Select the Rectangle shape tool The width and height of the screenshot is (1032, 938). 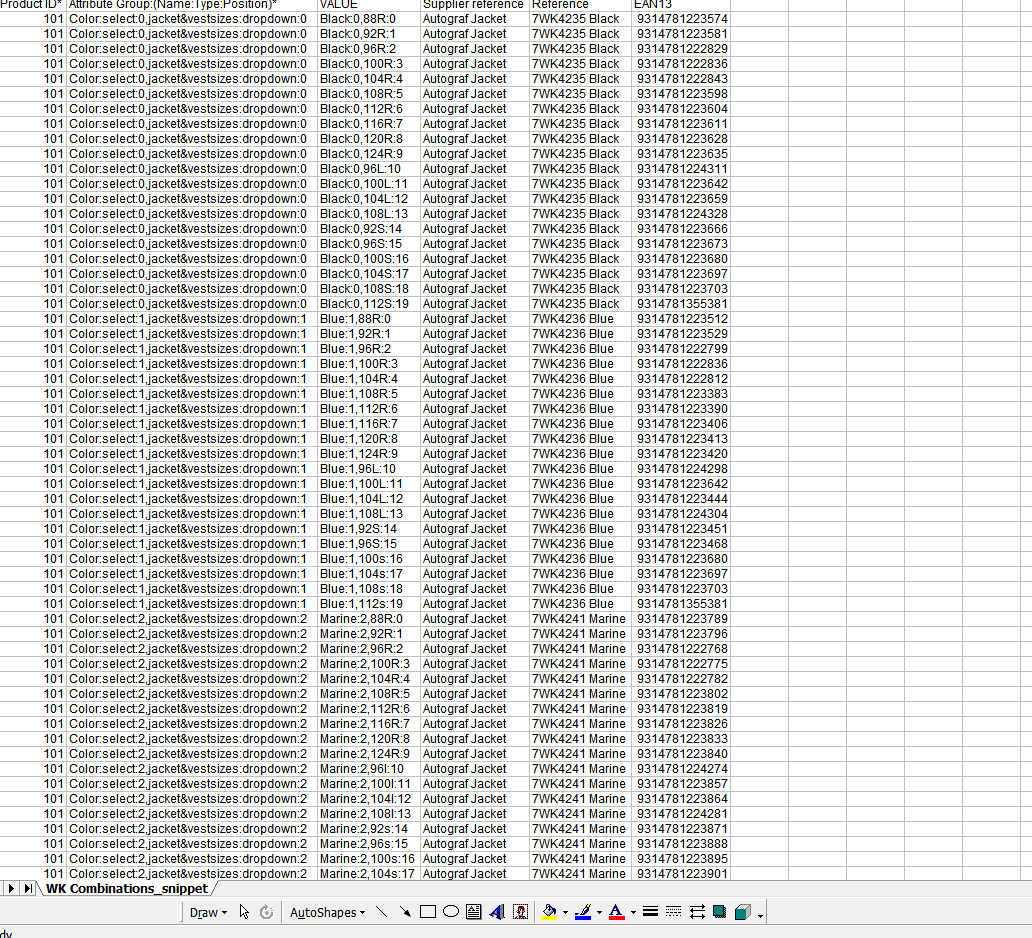click(x=428, y=912)
